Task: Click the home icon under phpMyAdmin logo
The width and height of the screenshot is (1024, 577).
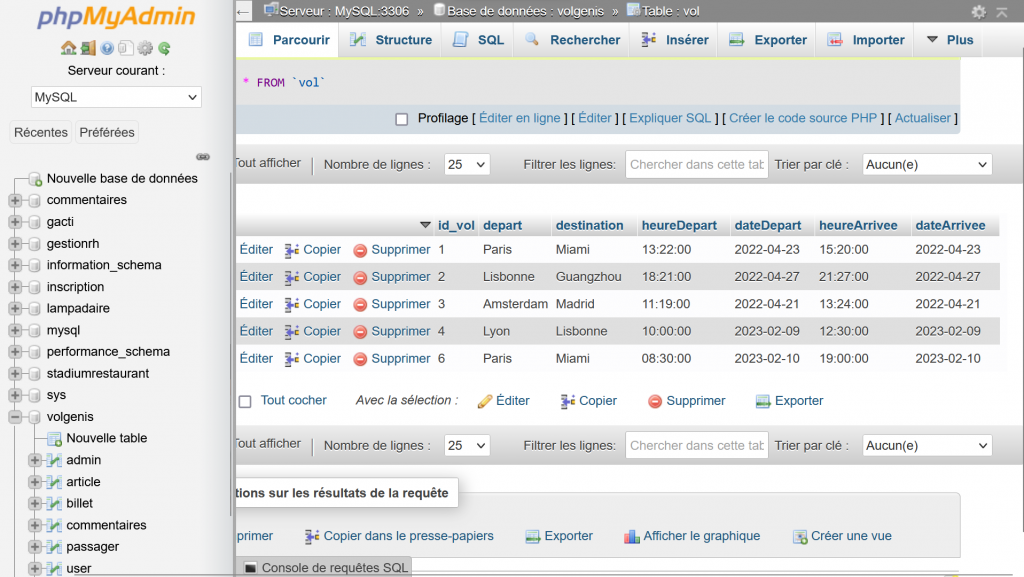Action: (x=68, y=48)
